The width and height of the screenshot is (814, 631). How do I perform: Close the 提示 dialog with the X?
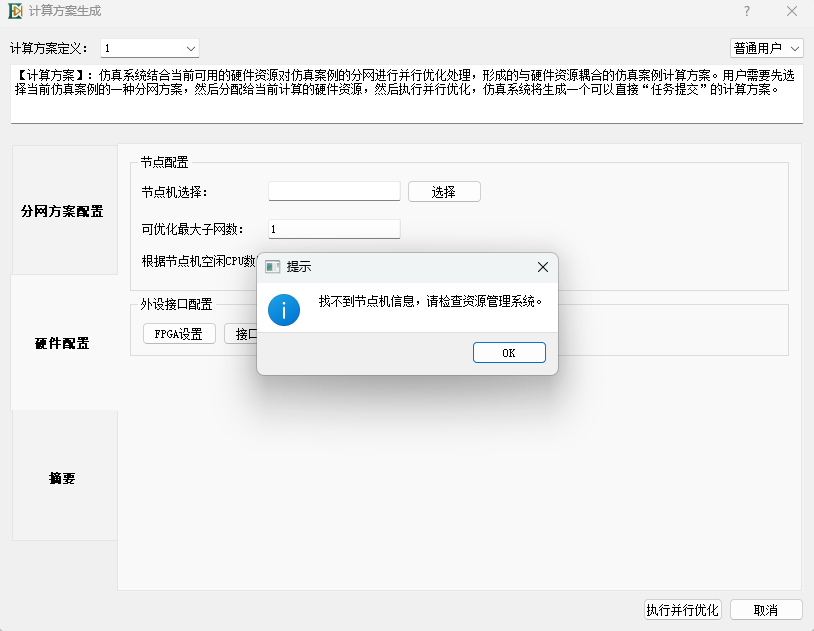click(542, 267)
